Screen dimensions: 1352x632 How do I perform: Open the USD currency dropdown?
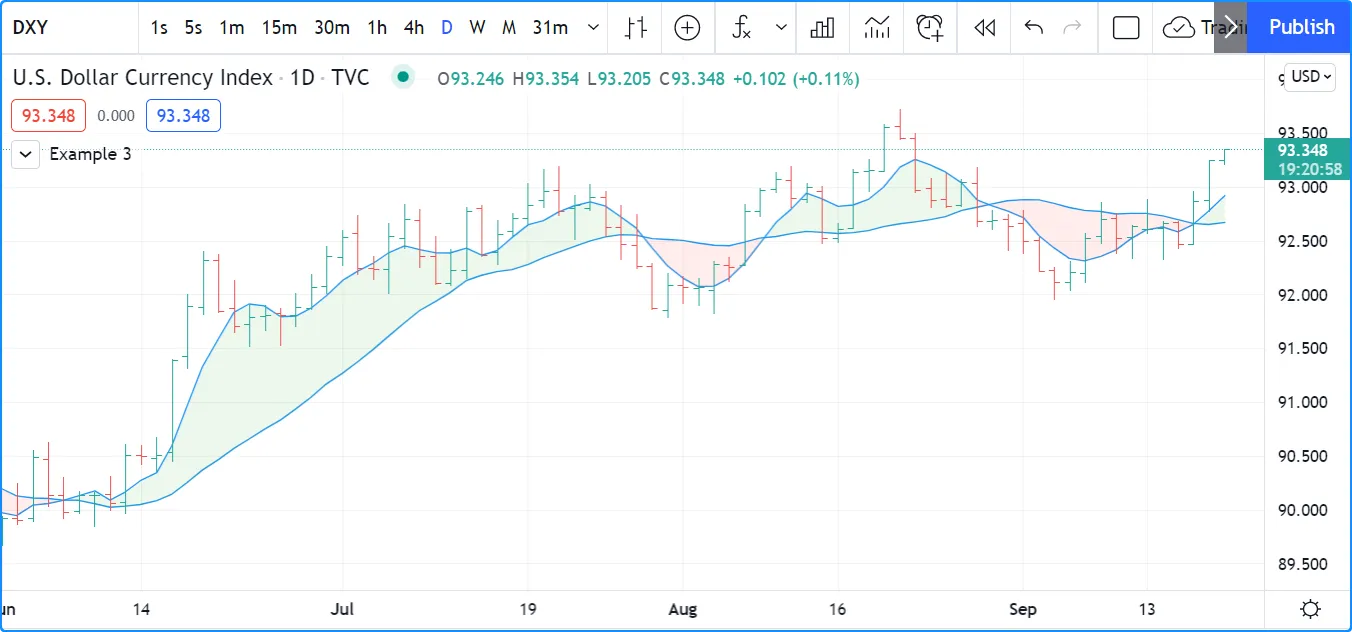(x=1311, y=77)
